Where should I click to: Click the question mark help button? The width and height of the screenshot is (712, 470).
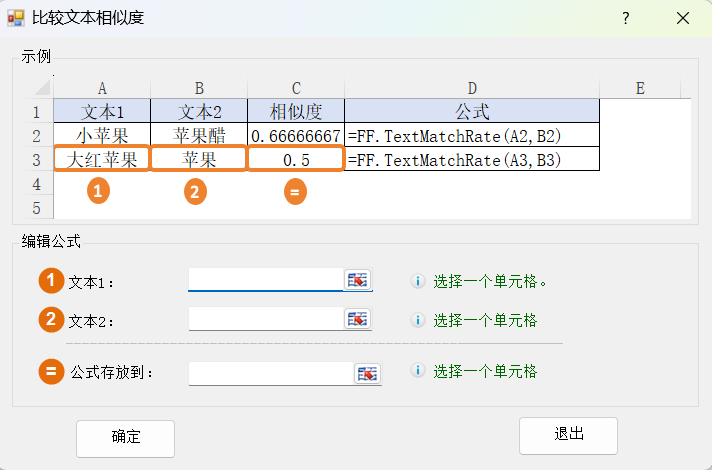[626, 18]
